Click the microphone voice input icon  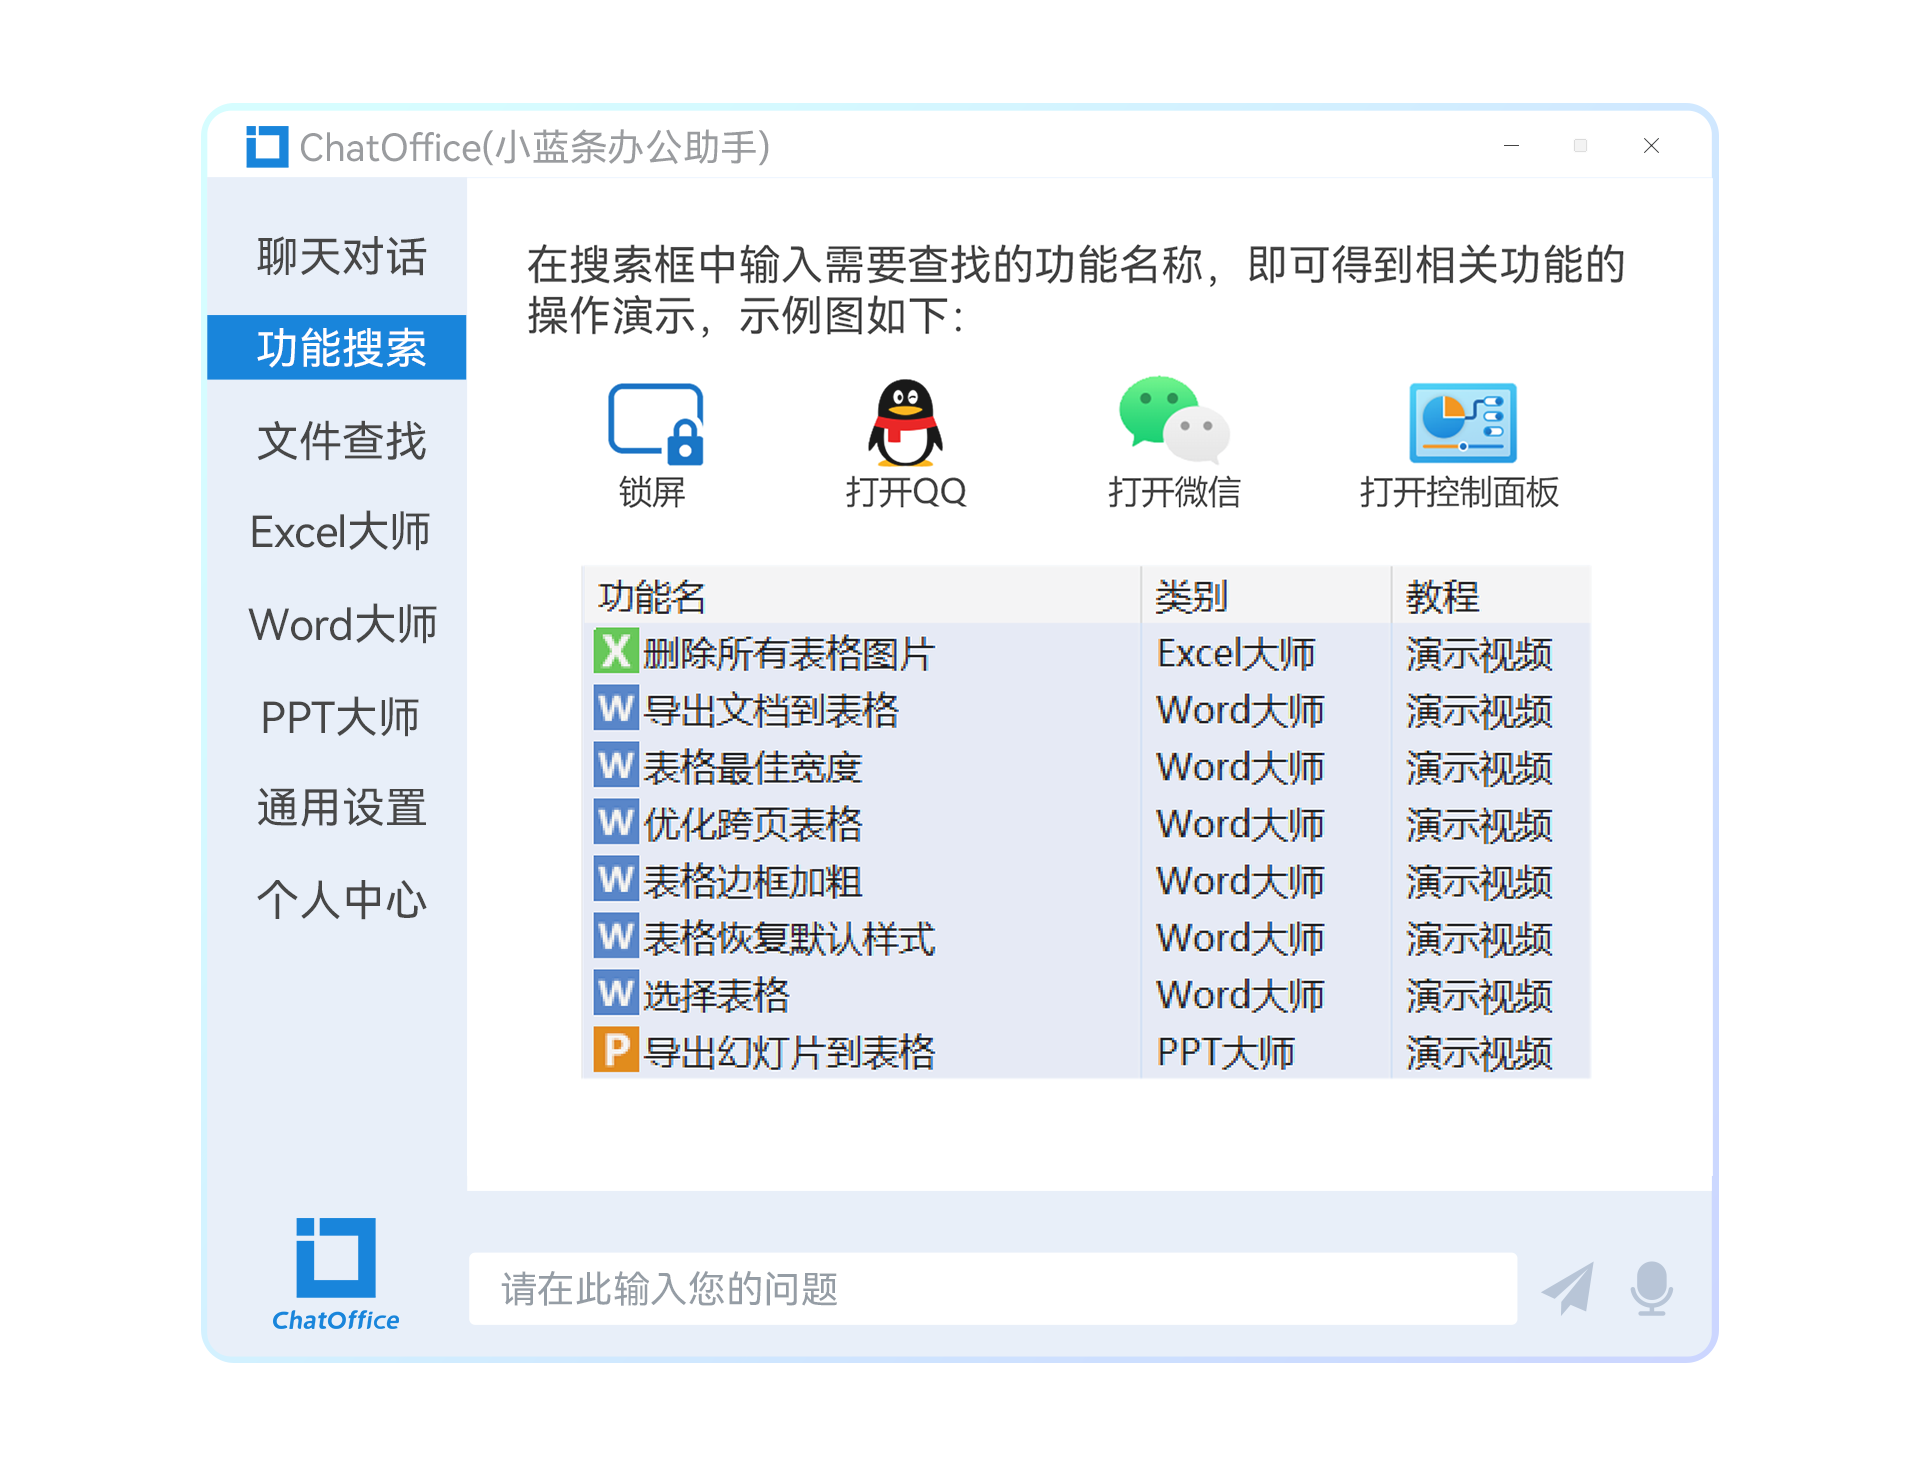(1652, 1288)
